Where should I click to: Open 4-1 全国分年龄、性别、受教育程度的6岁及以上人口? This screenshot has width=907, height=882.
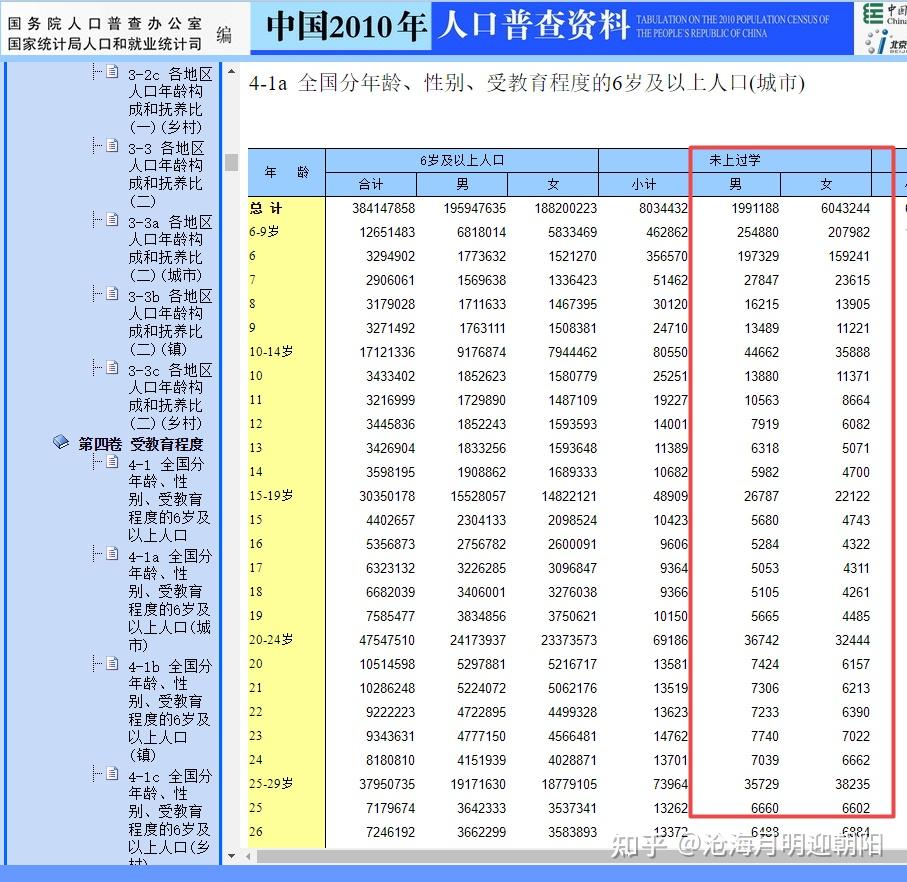click(169, 500)
